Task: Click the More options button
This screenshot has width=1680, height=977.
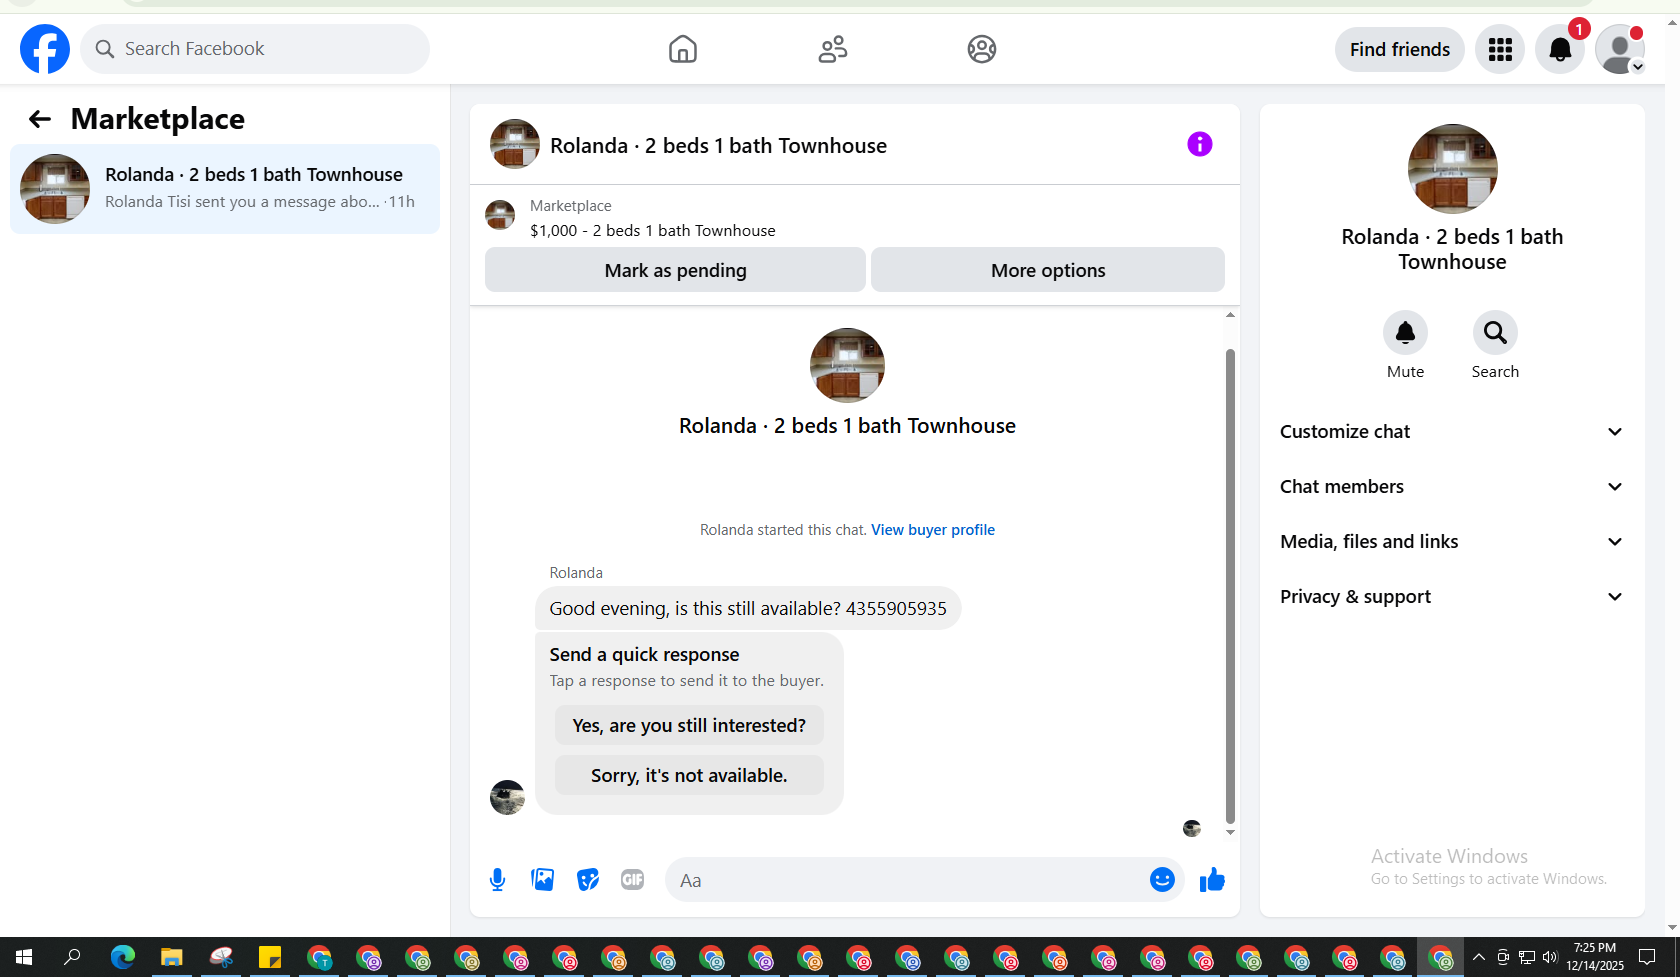Action: coord(1048,270)
